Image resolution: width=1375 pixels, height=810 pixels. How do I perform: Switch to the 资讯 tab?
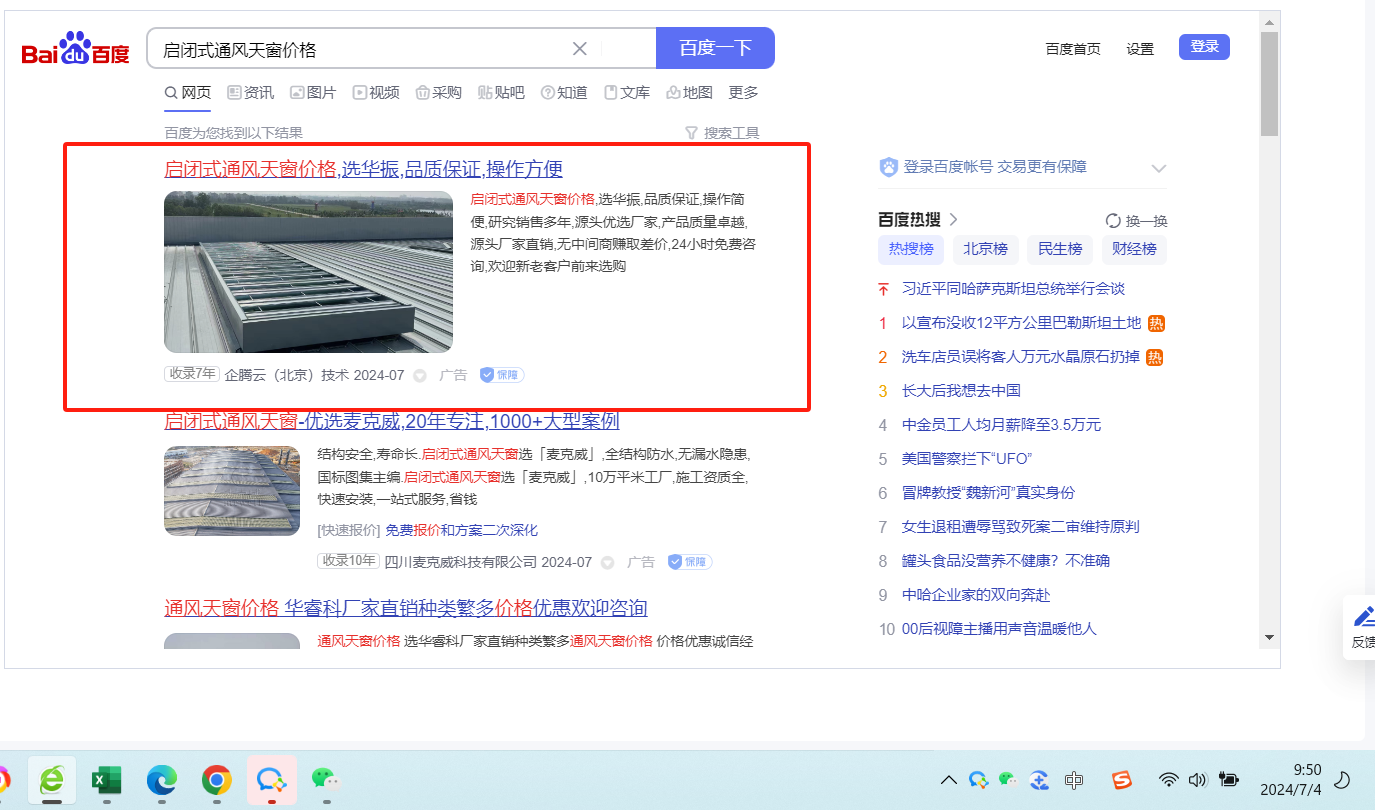pyautogui.click(x=250, y=93)
